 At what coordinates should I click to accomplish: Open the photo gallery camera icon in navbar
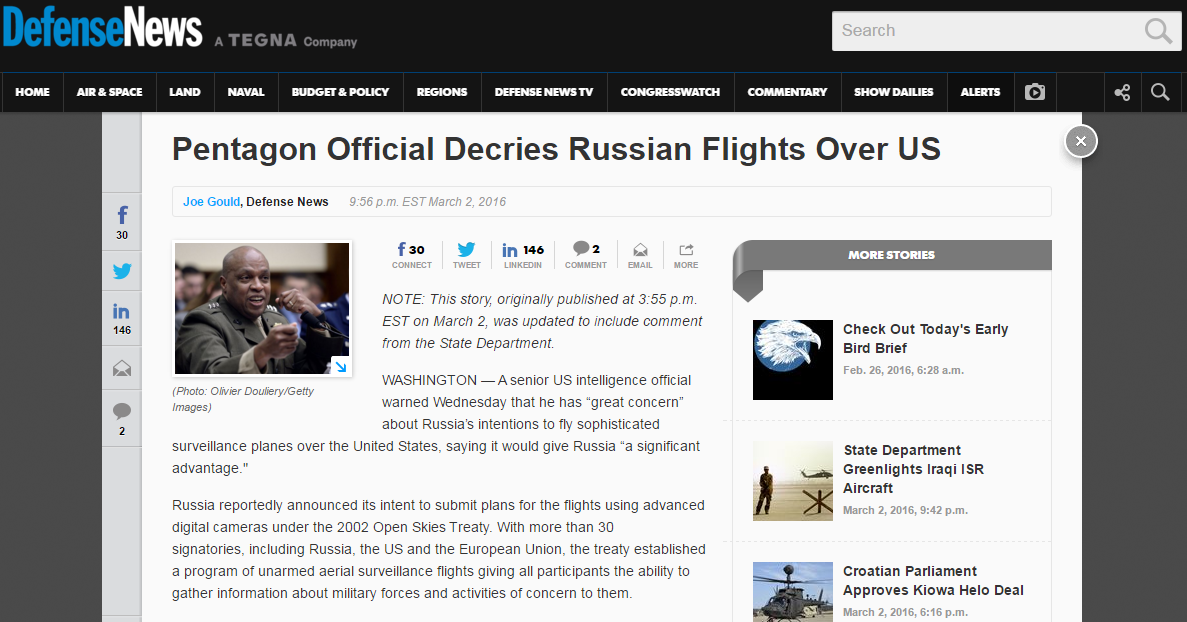pos(1035,92)
